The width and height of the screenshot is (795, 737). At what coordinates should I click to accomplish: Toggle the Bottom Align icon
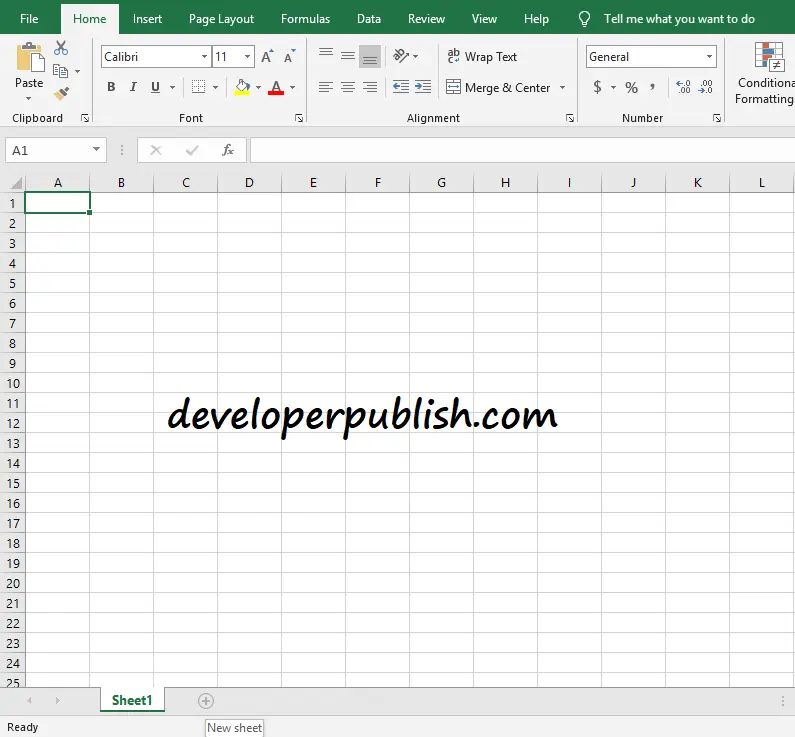coord(370,56)
